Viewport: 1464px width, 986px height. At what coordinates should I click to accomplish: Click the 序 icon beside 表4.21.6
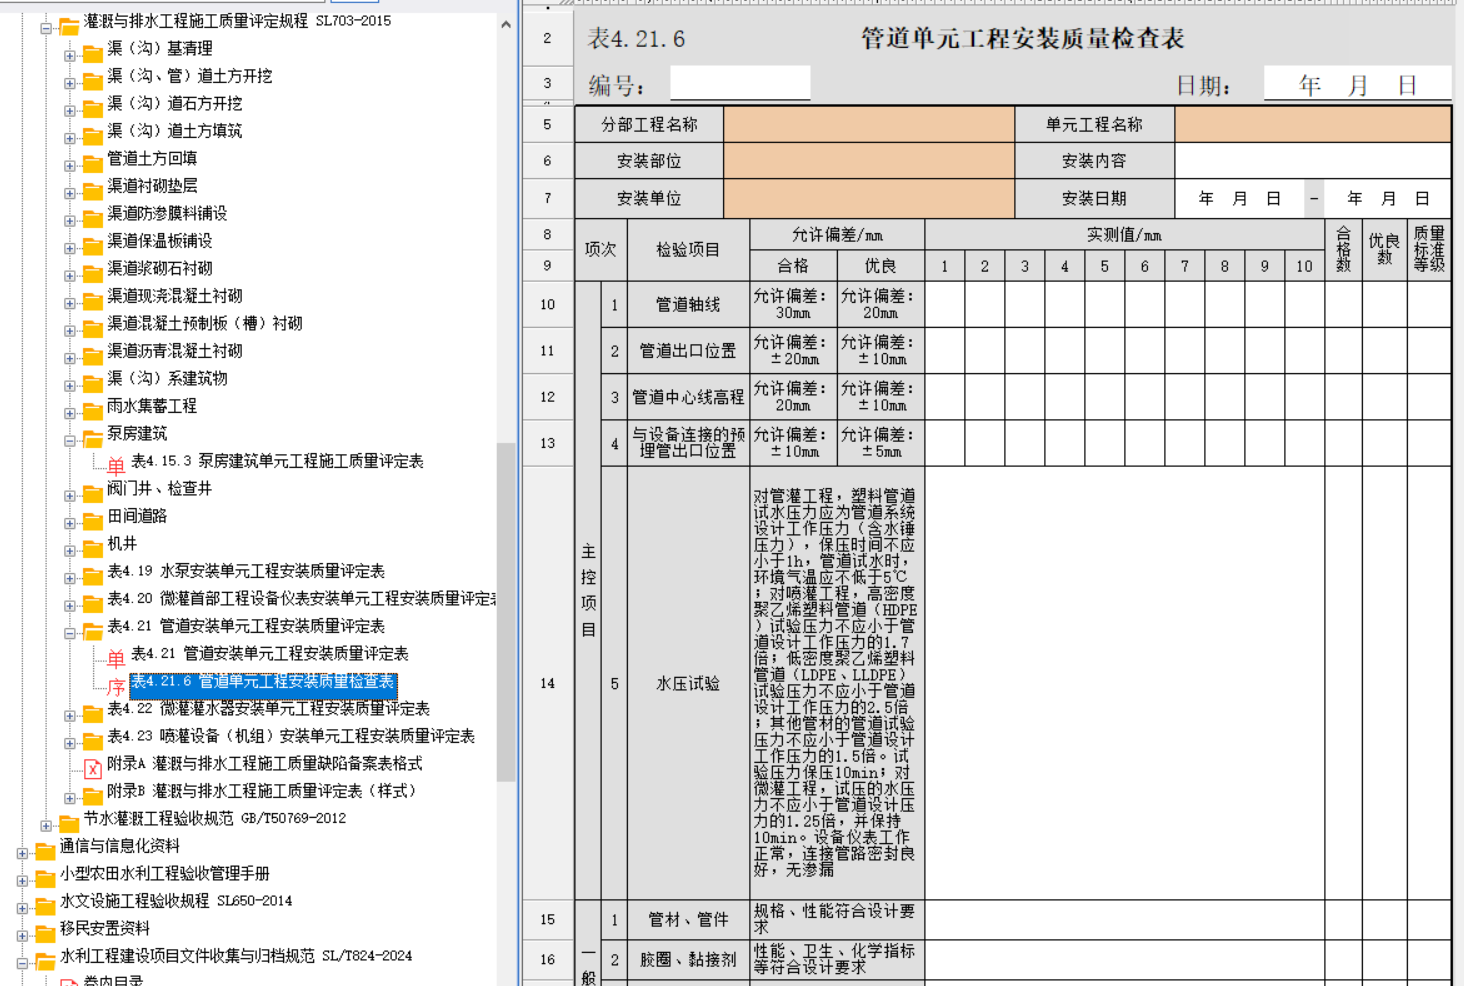pyautogui.click(x=116, y=685)
